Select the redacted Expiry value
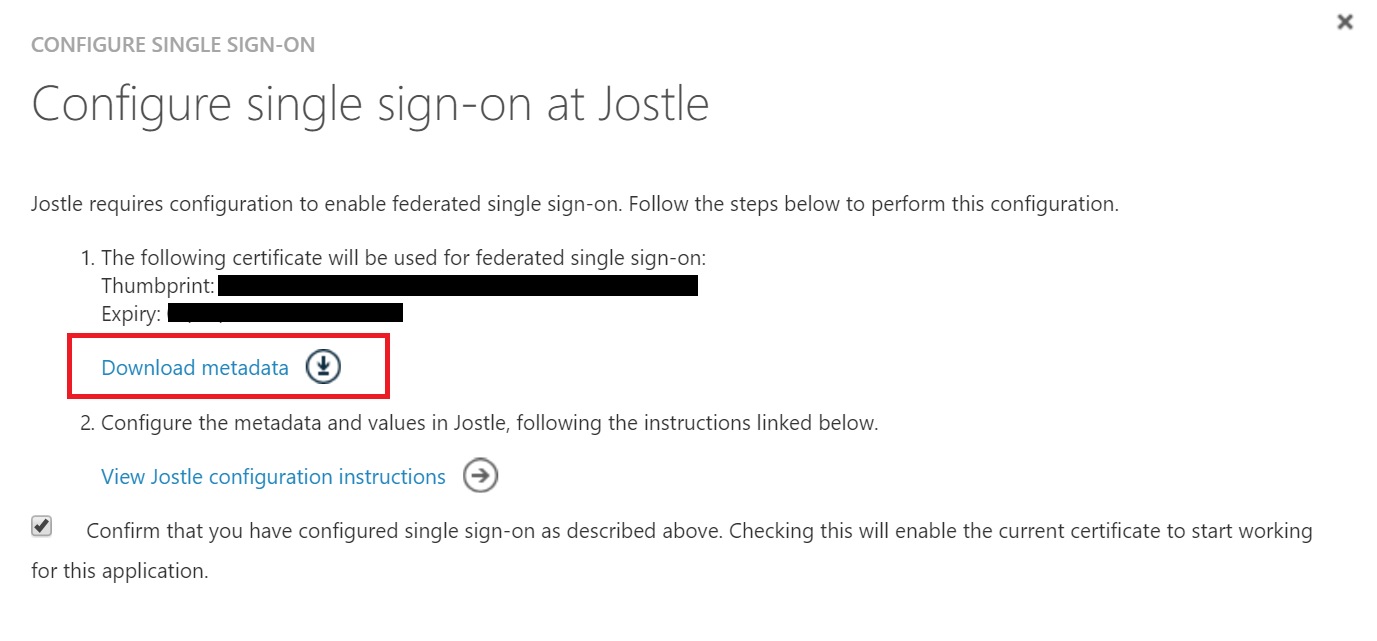Viewport: 1377px width, 641px height. point(285,313)
